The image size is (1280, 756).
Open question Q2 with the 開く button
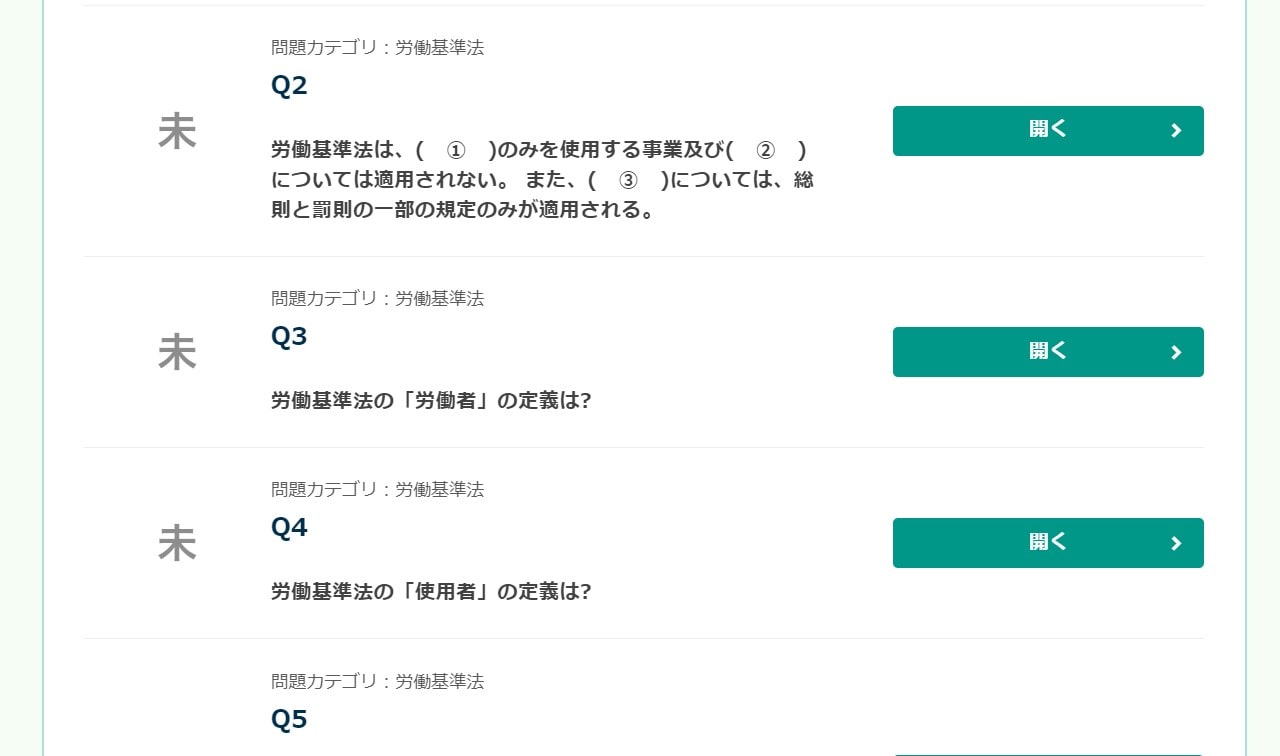tap(1048, 131)
